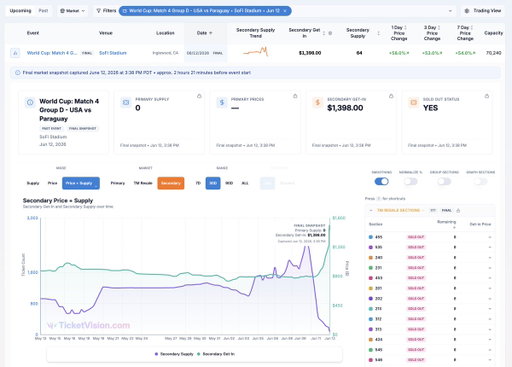Click the lock icon on the Primary Supply card
512x367 pixels.
[199, 96]
